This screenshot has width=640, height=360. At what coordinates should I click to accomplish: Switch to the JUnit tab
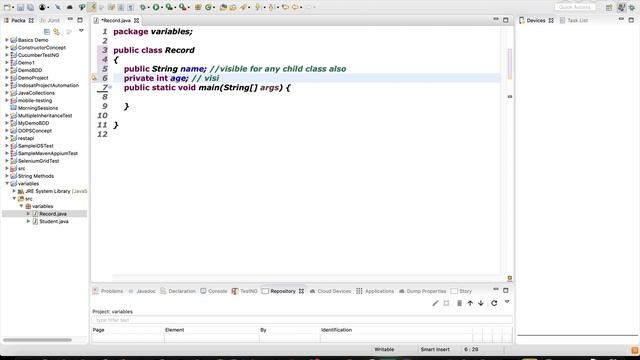coord(49,20)
